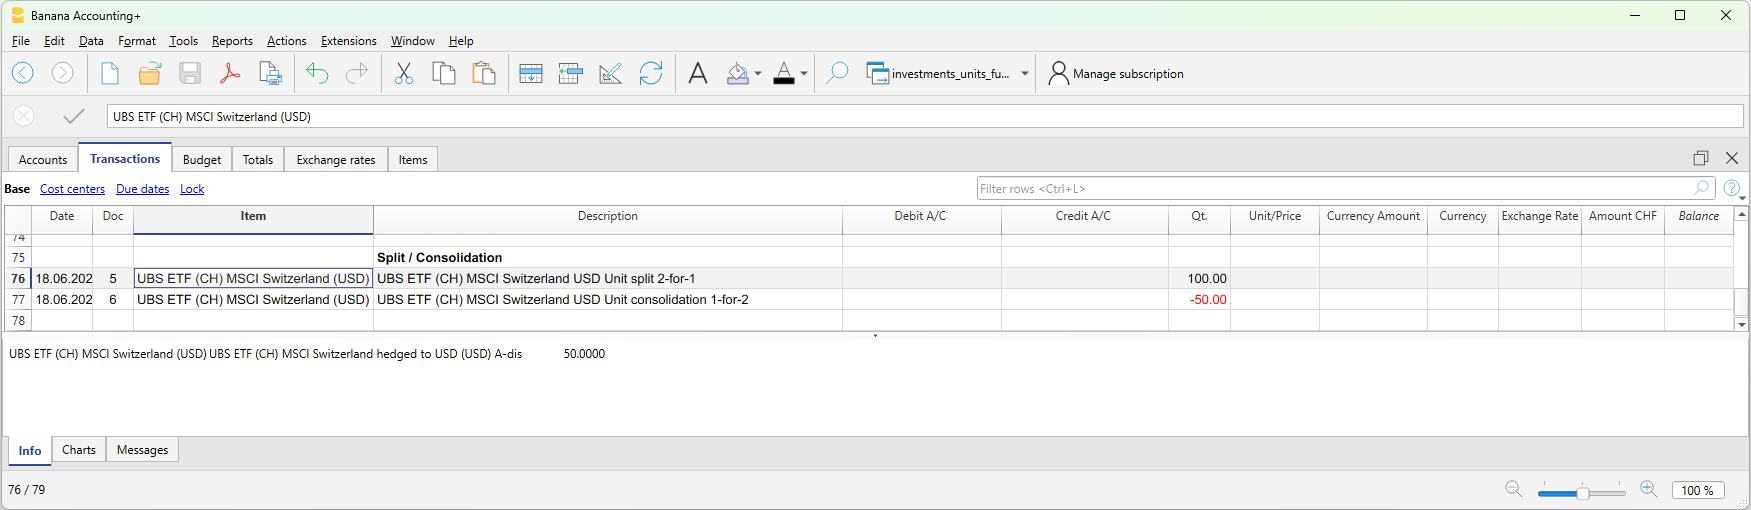Click the table columns setup arrow at top right
This screenshot has width=1751, height=510.
pos(1742,199)
